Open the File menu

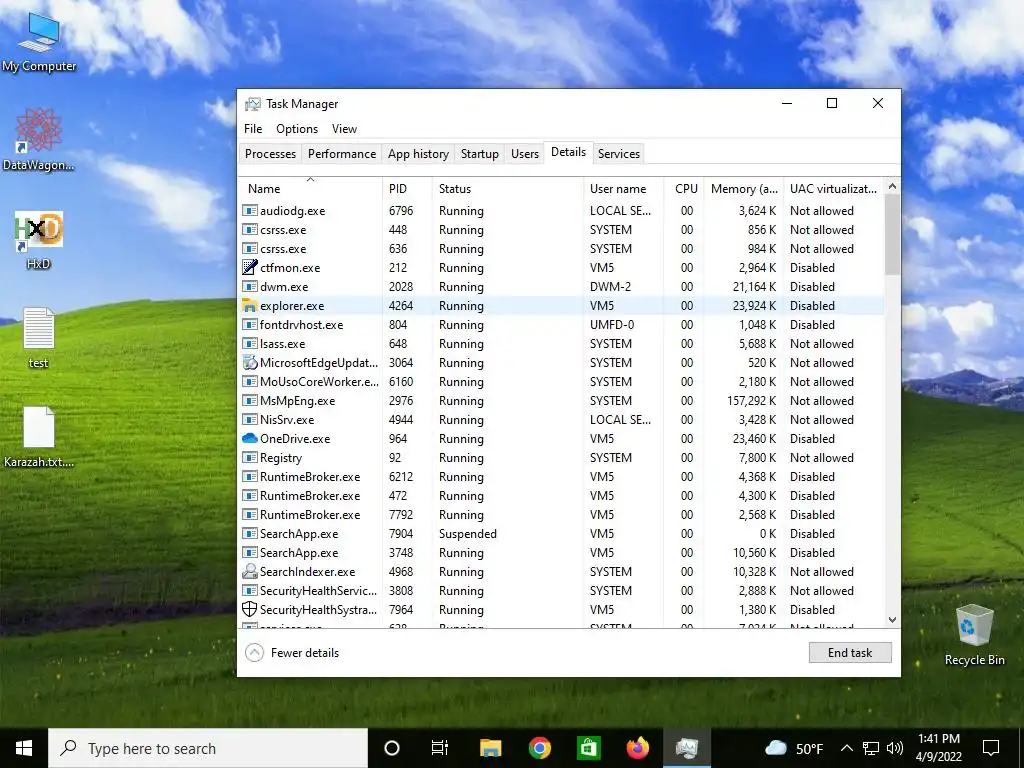(x=253, y=129)
